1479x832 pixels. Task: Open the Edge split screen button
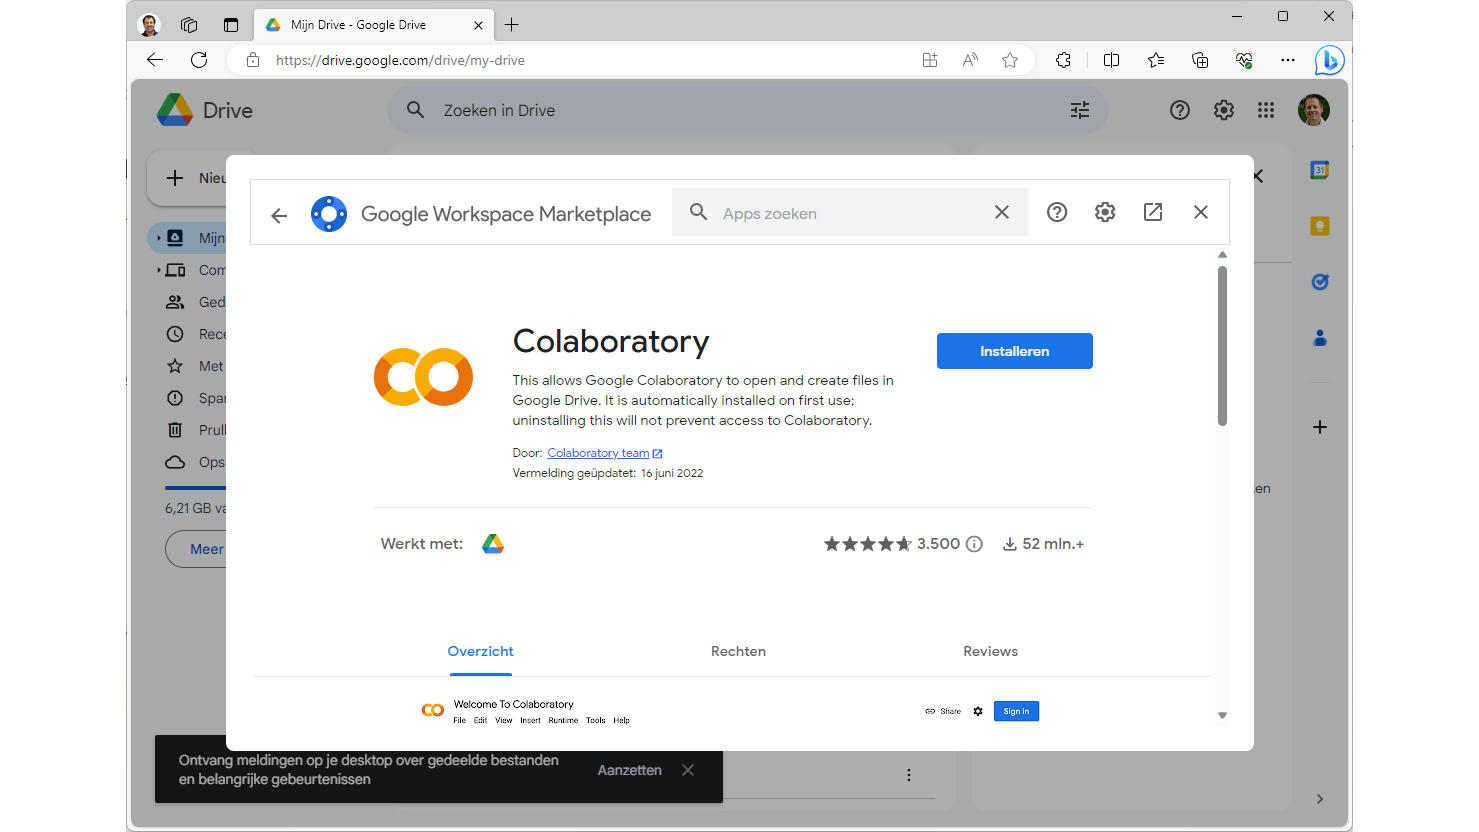(x=1111, y=60)
